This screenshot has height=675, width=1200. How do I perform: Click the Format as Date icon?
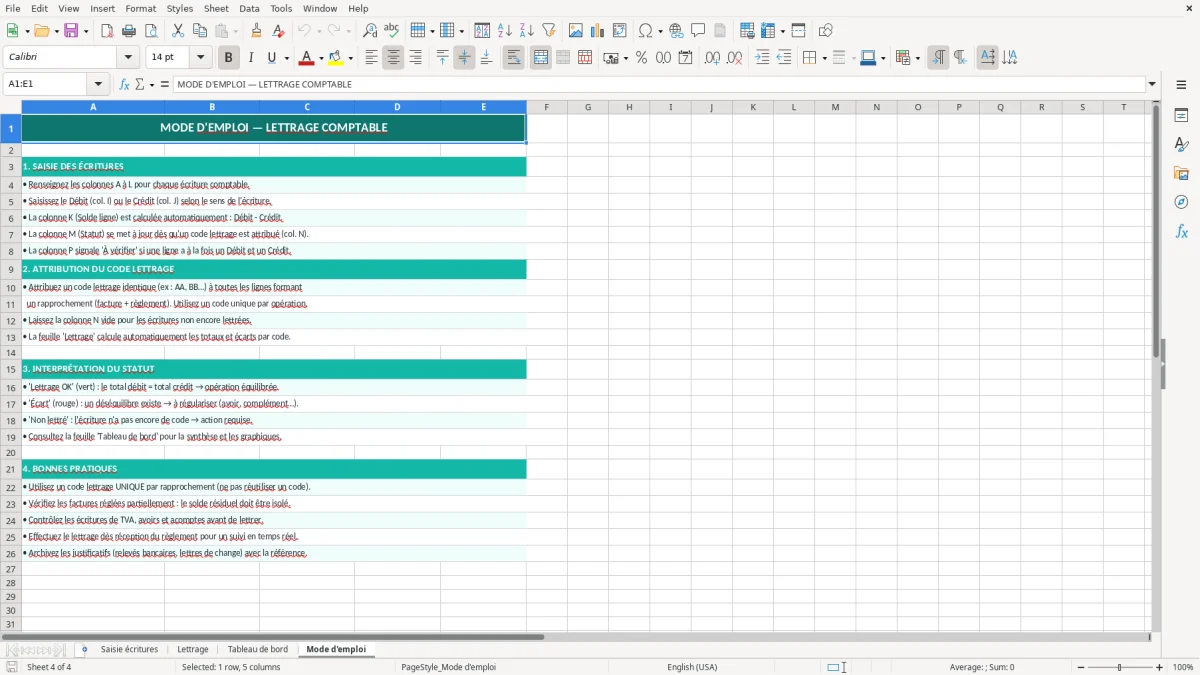[x=685, y=58]
